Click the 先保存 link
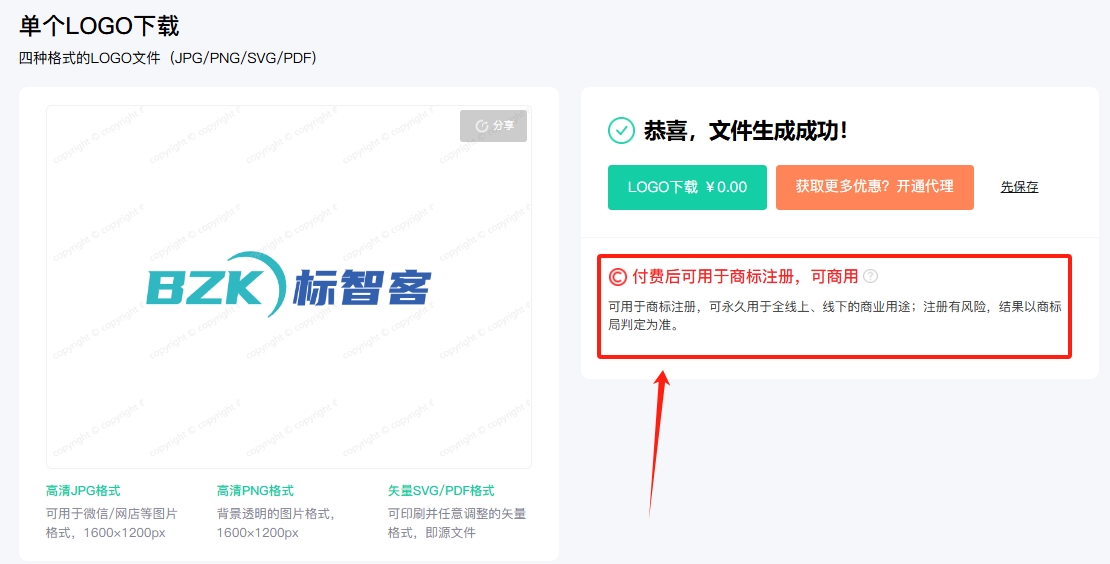 point(1019,187)
